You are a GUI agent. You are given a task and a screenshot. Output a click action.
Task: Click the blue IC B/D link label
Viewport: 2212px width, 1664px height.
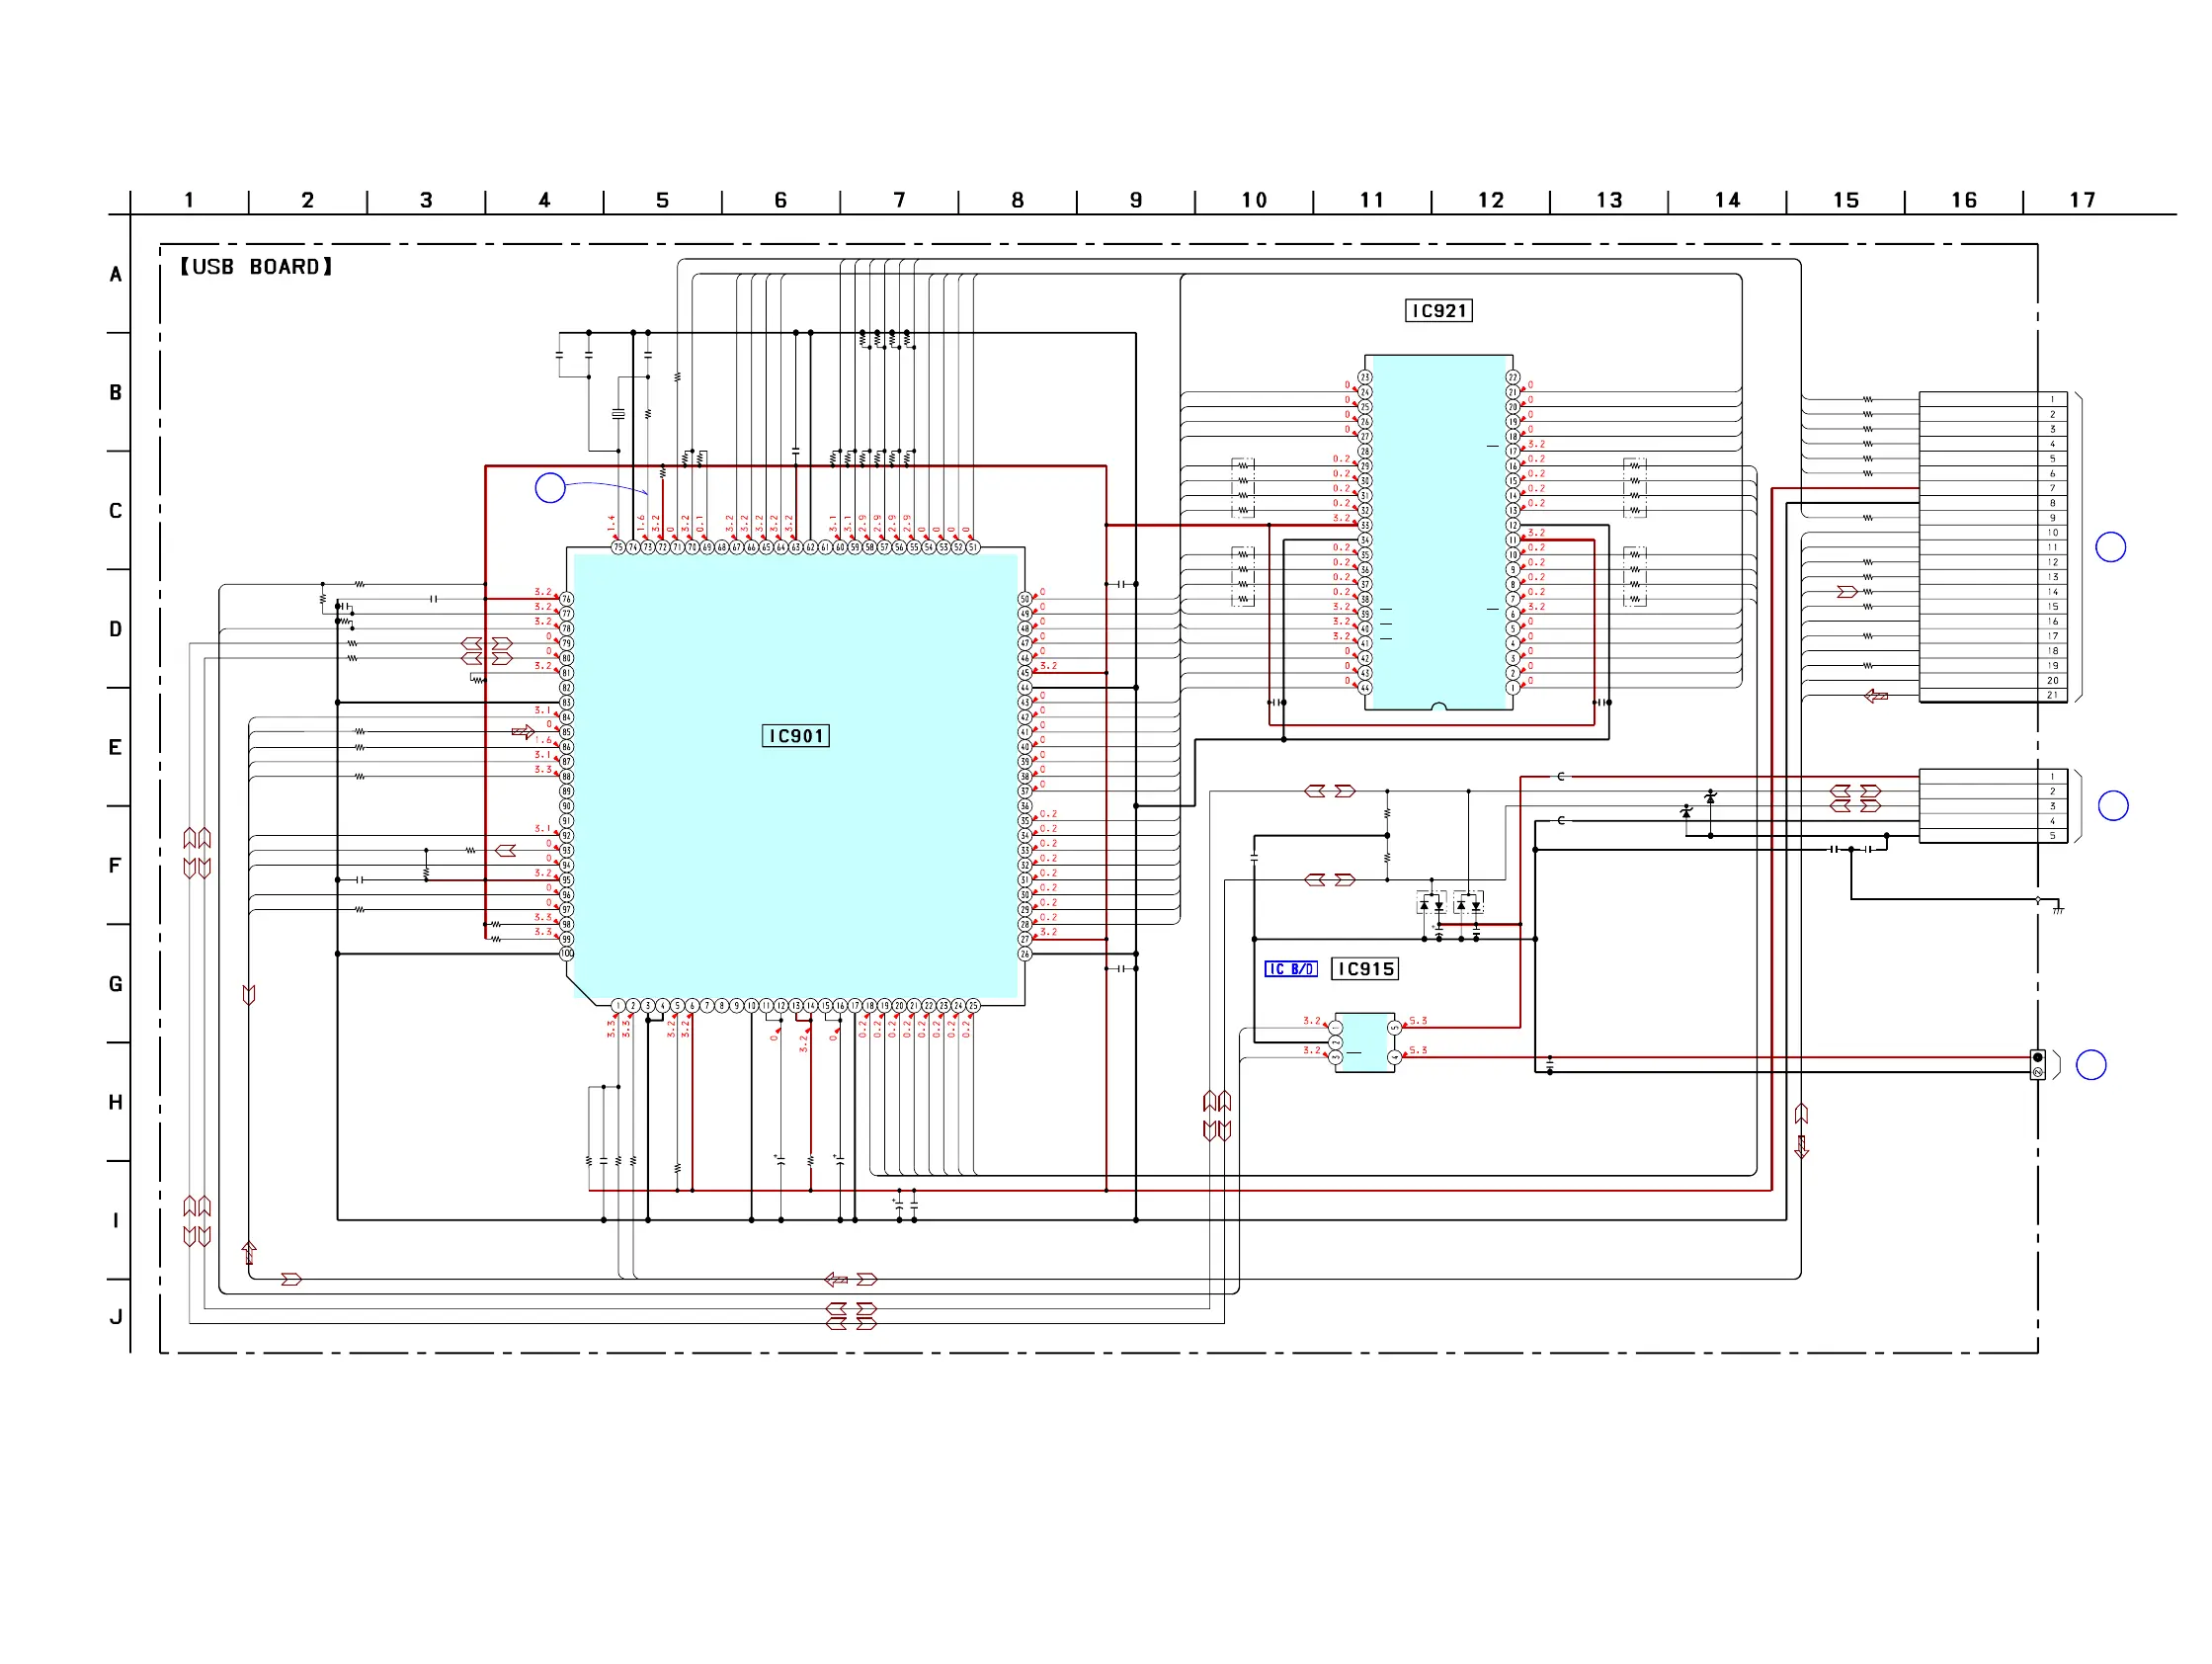pos(1290,969)
